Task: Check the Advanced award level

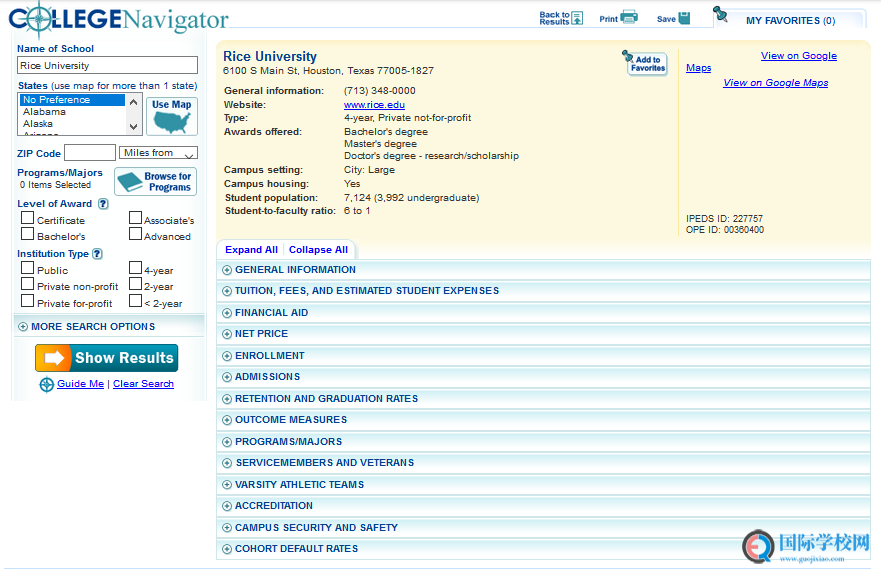Action: [135, 233]
